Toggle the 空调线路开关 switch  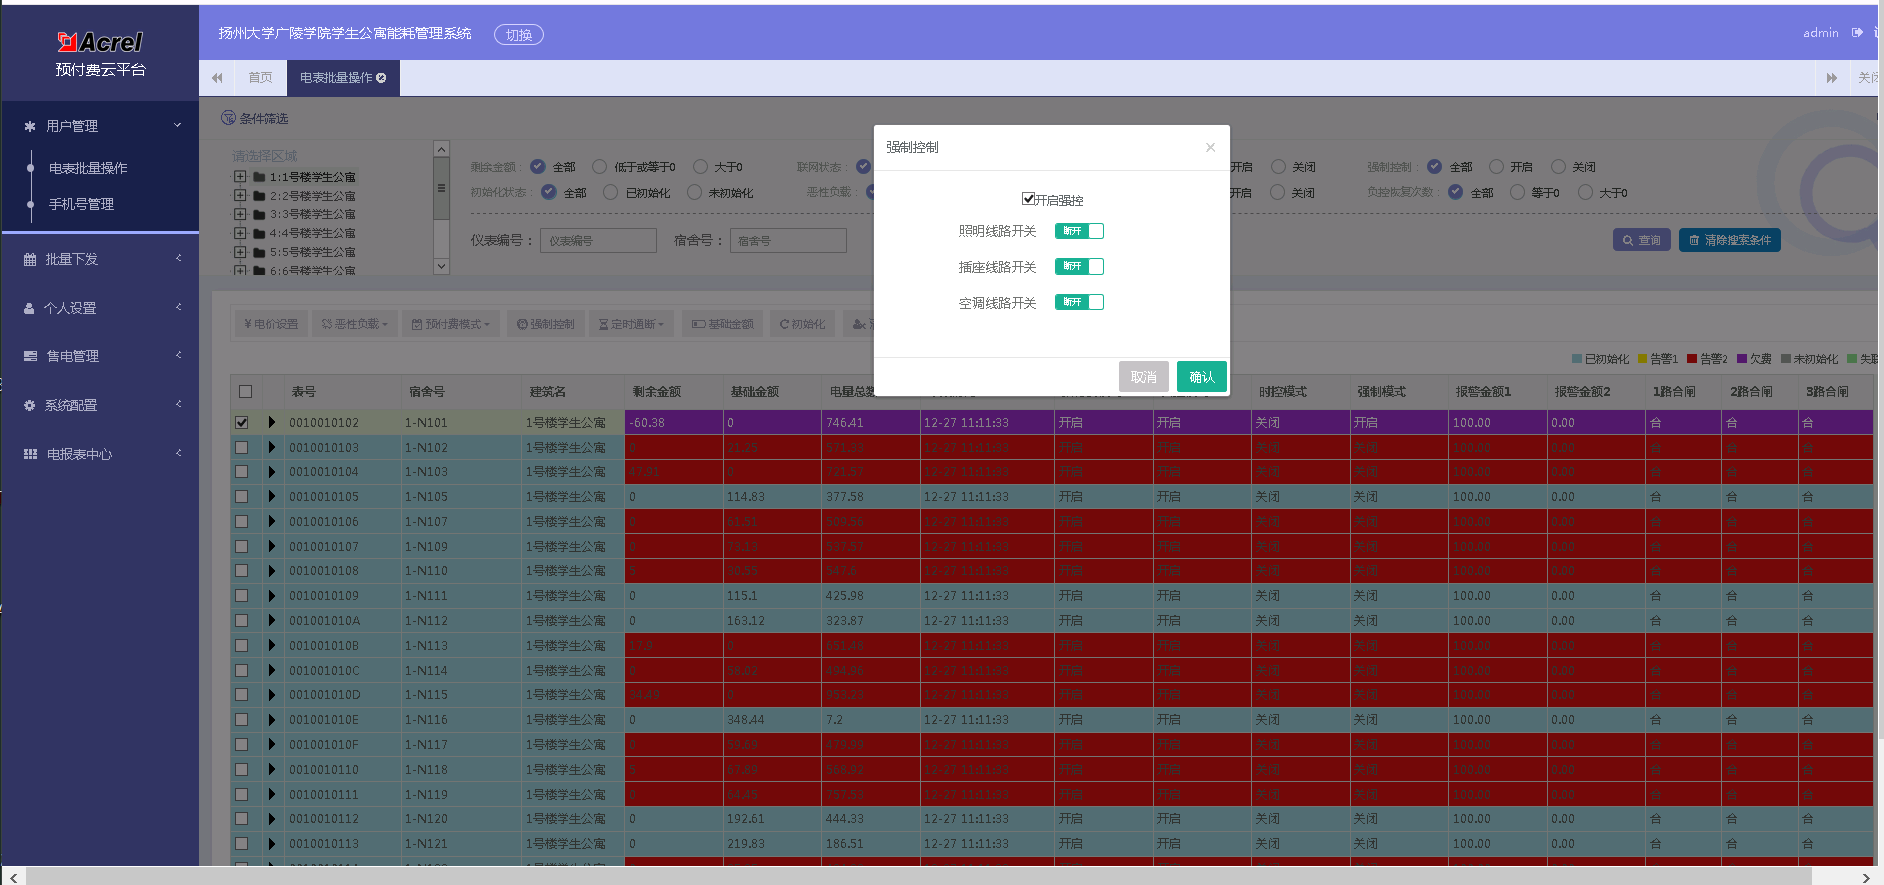tap(1079, 302)
